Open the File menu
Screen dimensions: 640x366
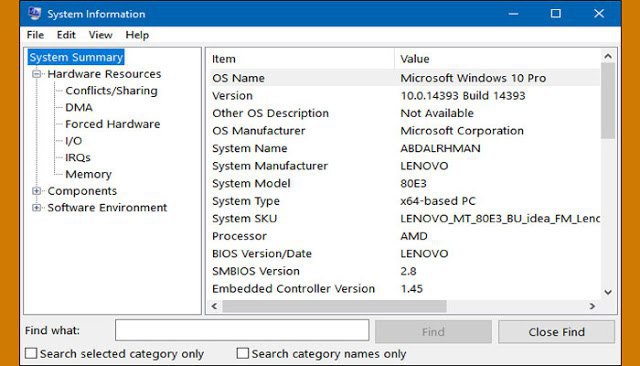35,35
